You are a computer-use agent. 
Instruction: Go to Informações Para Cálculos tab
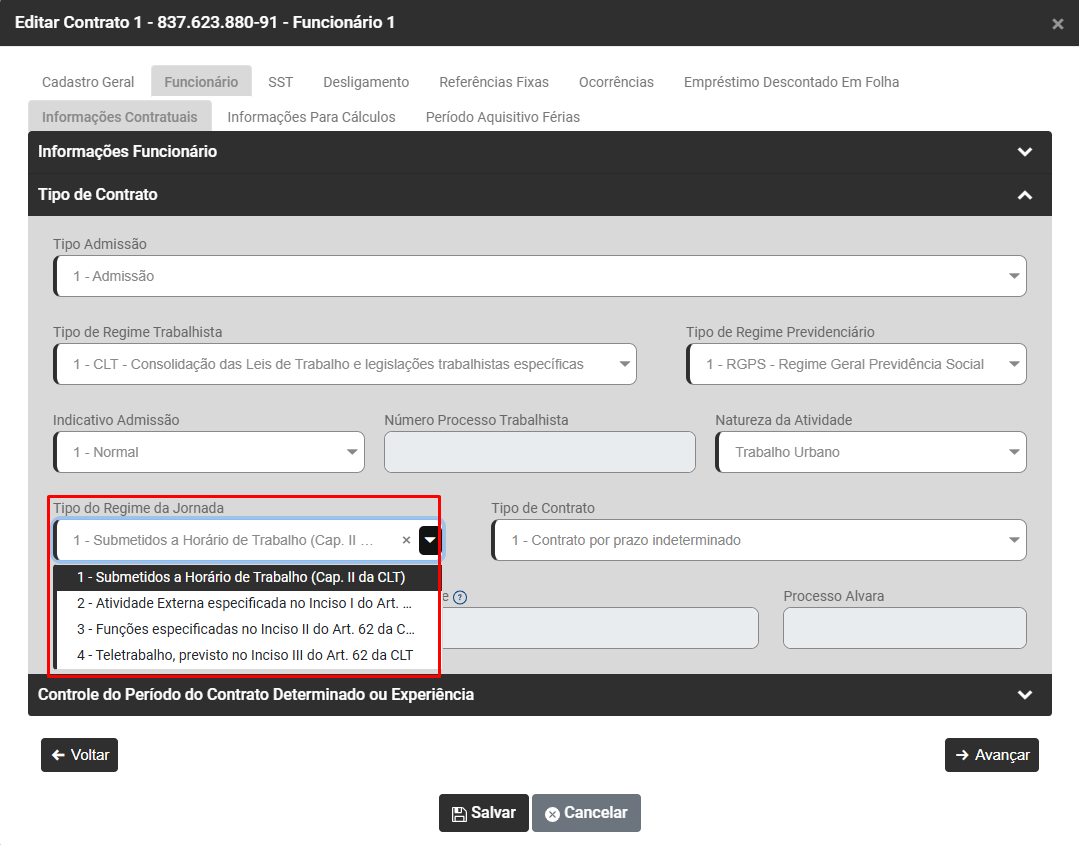pos(311,117)
